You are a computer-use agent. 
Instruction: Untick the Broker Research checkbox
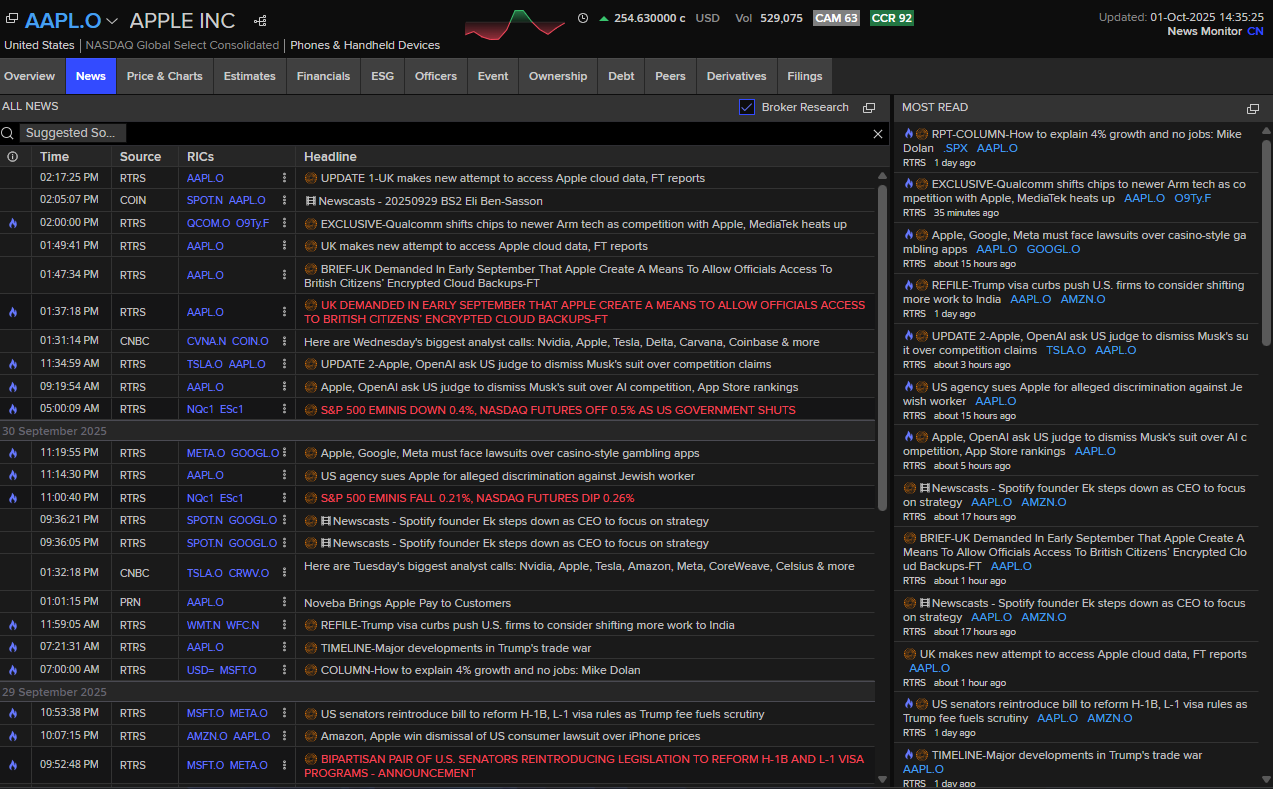(747, 107)
